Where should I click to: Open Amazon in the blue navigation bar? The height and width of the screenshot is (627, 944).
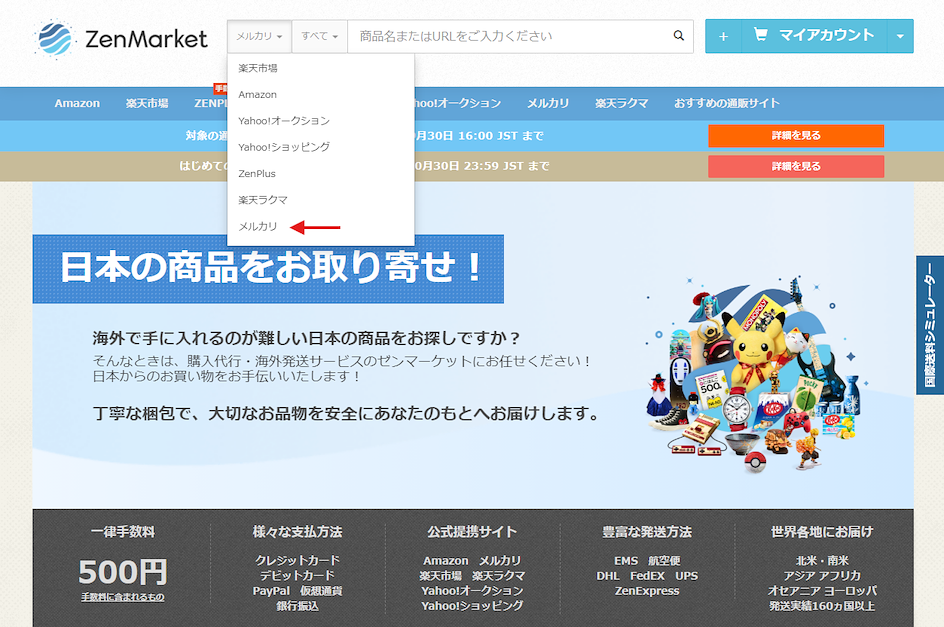pyautogui.click(x=77, y=103)
